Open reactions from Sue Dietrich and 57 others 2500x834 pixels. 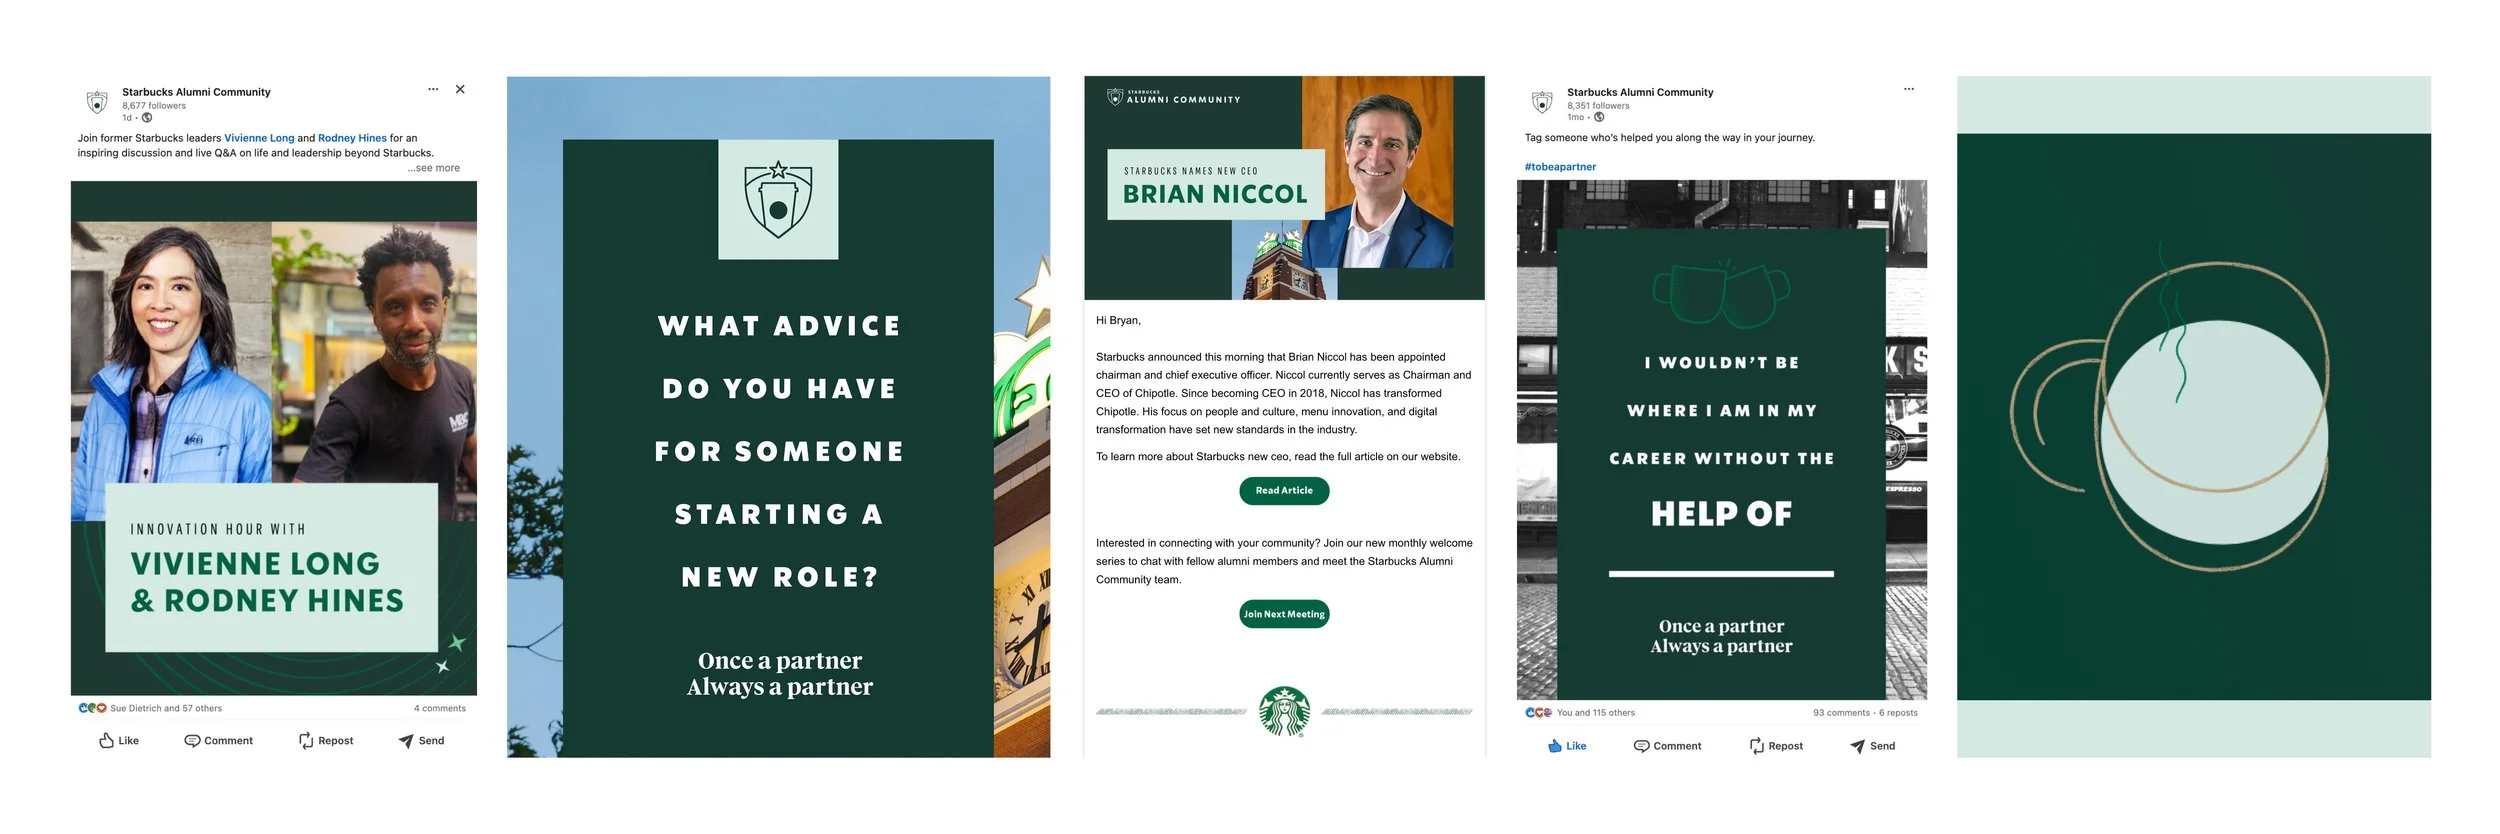pos(166,708)
